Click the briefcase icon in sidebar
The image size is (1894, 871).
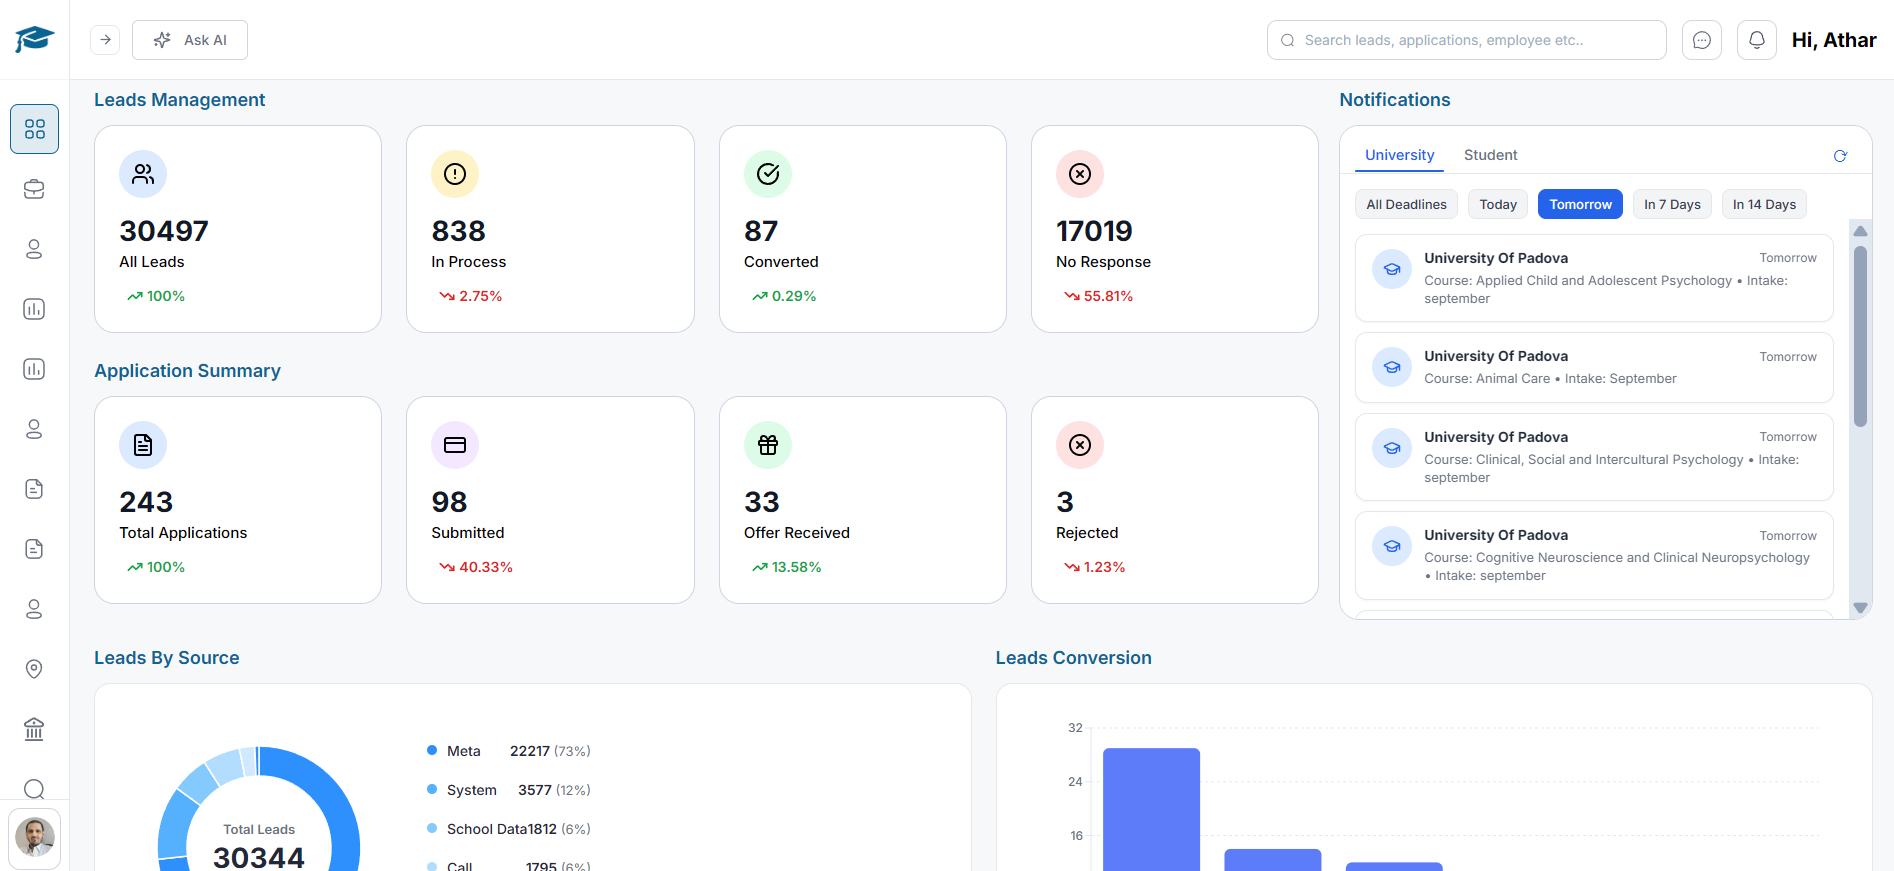(x=34, y=189)
